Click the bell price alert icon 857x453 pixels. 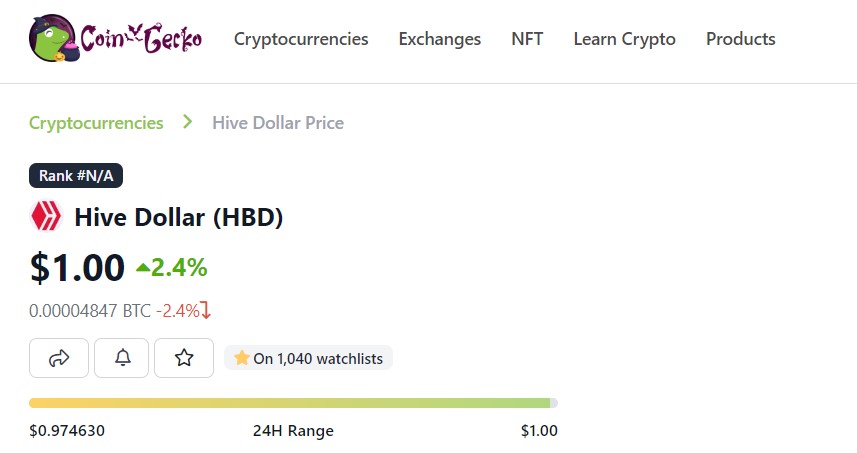tap(121, 358)
